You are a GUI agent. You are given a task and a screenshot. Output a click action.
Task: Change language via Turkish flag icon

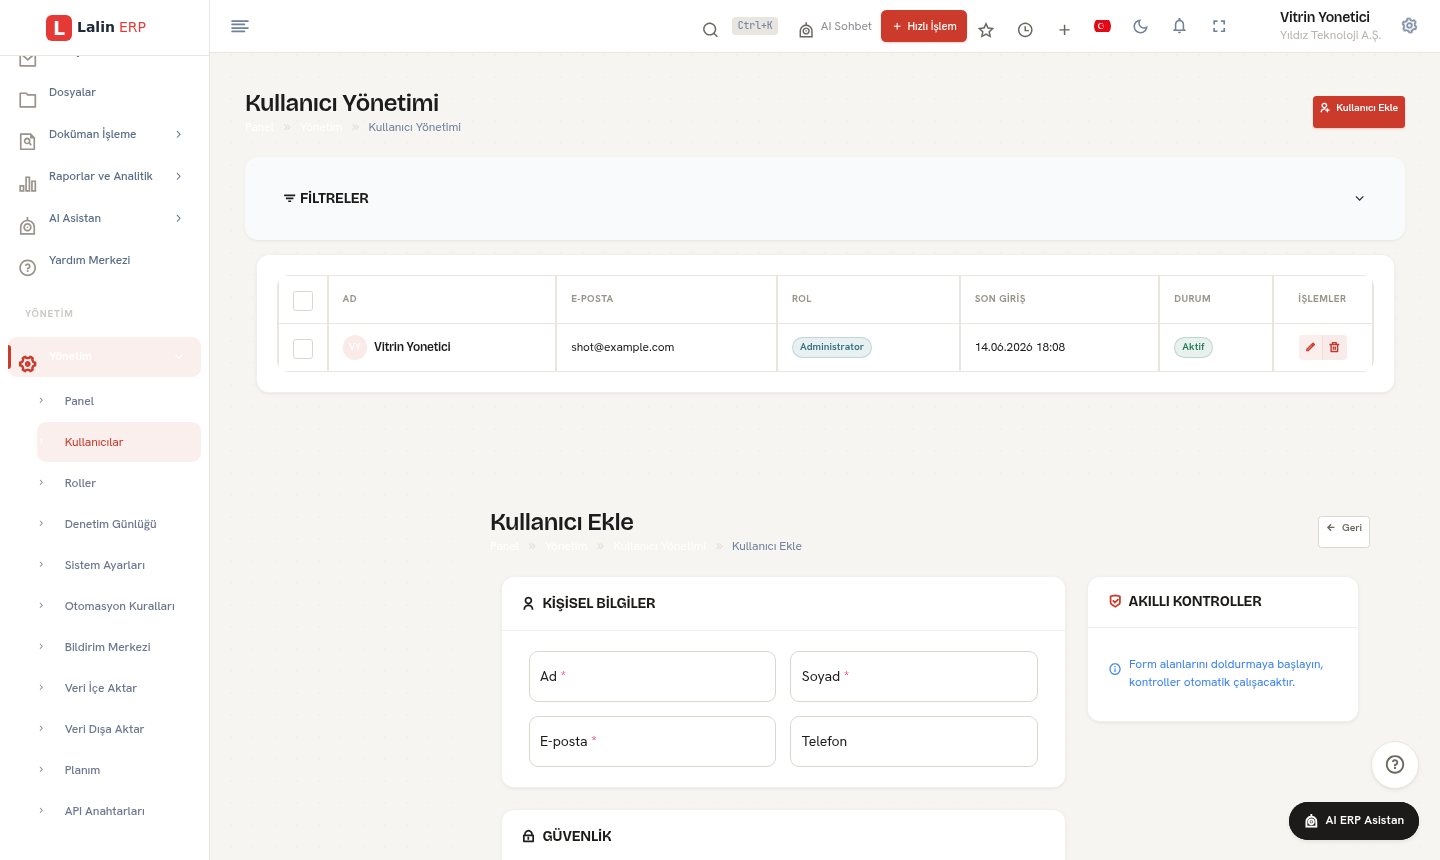(x=1103, y=26)
